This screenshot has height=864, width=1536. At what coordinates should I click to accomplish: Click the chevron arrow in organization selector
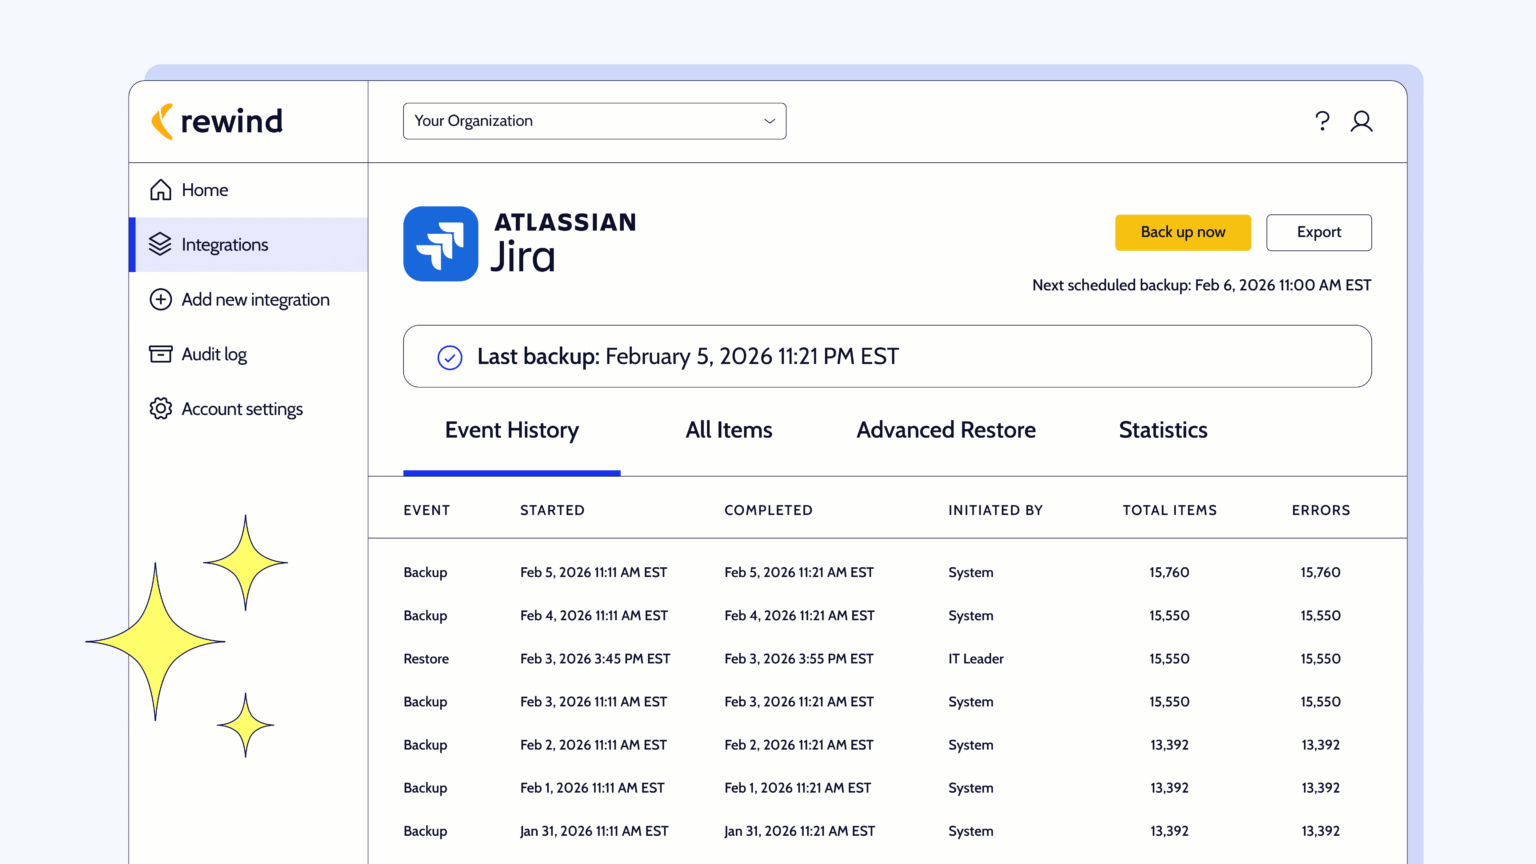coord(769,121)
